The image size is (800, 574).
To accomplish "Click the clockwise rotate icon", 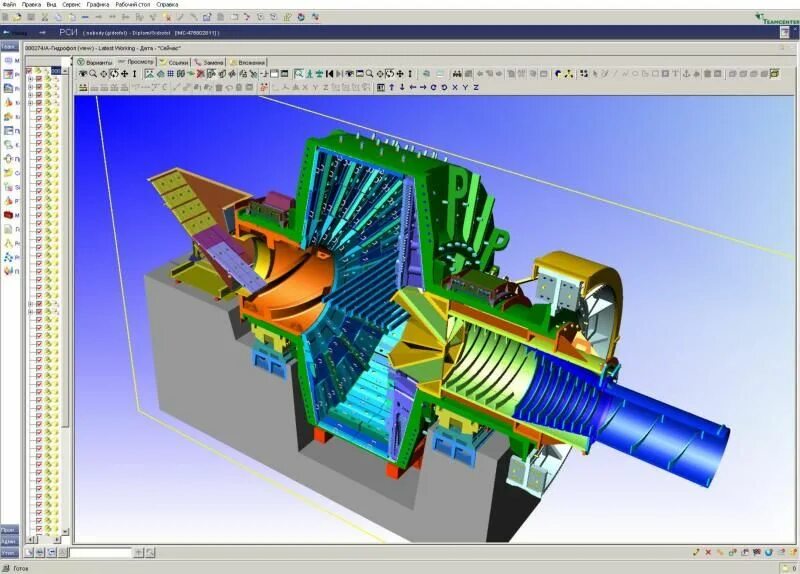I will [434, 88].
